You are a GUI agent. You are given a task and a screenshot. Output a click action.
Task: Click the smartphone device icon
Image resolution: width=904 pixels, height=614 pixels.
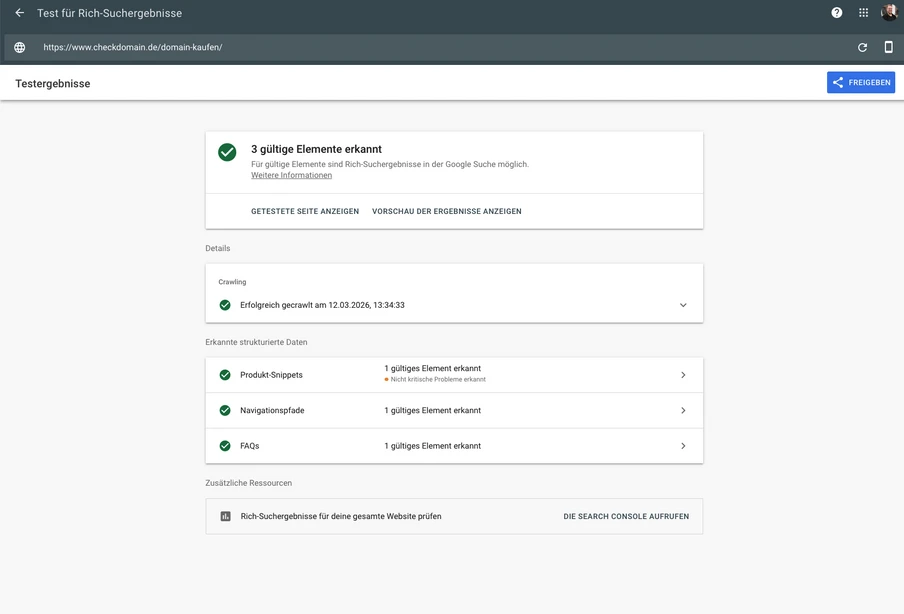coord(887,46)
